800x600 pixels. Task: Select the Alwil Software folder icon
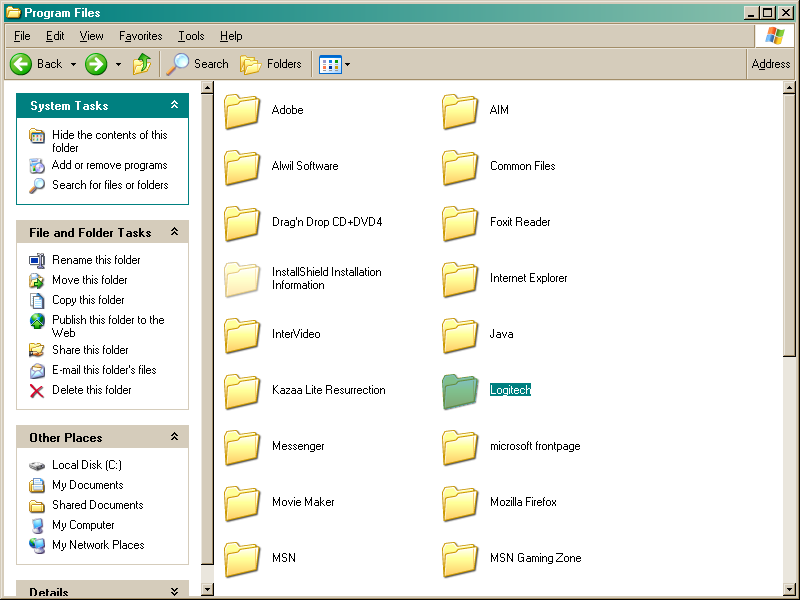pos(242,167)
